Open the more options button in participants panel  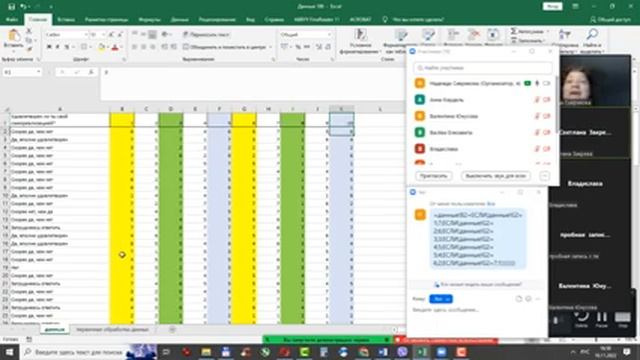click(544, 176)
